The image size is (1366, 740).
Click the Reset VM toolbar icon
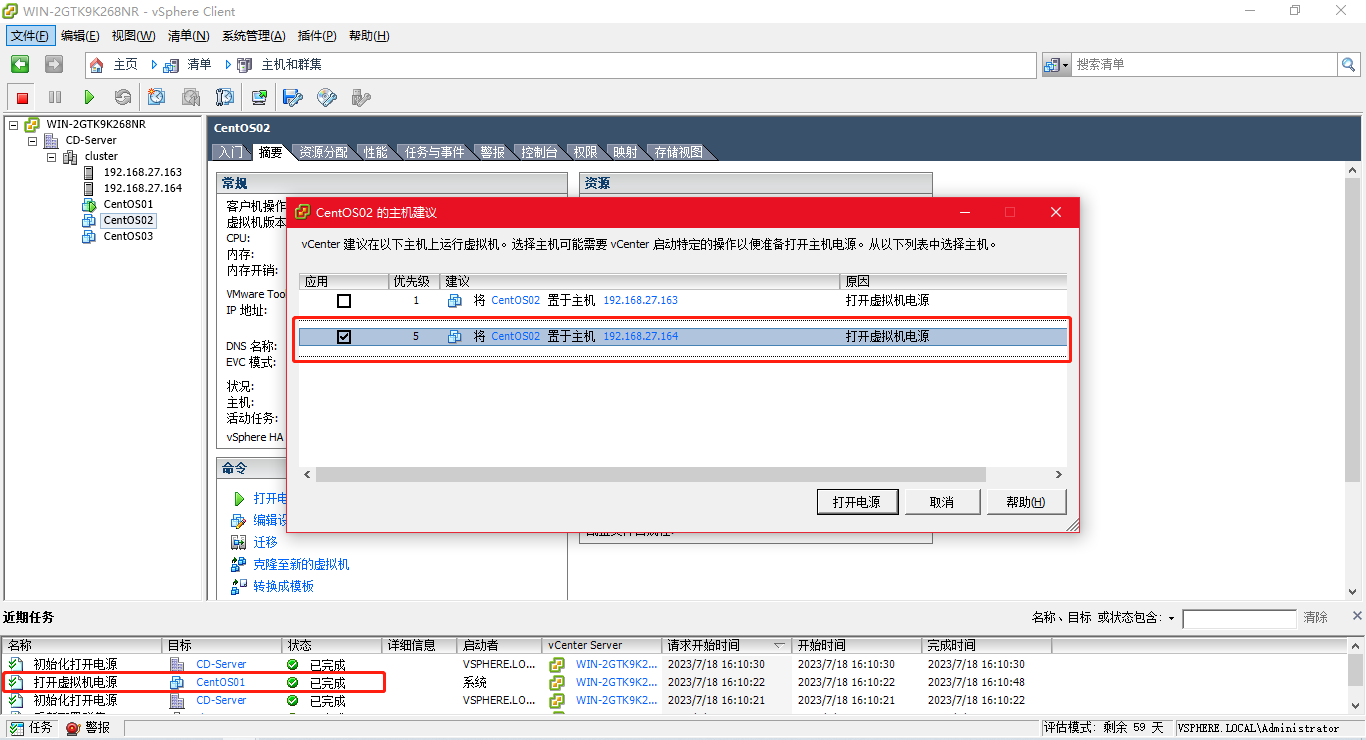[x=122, y=97]
